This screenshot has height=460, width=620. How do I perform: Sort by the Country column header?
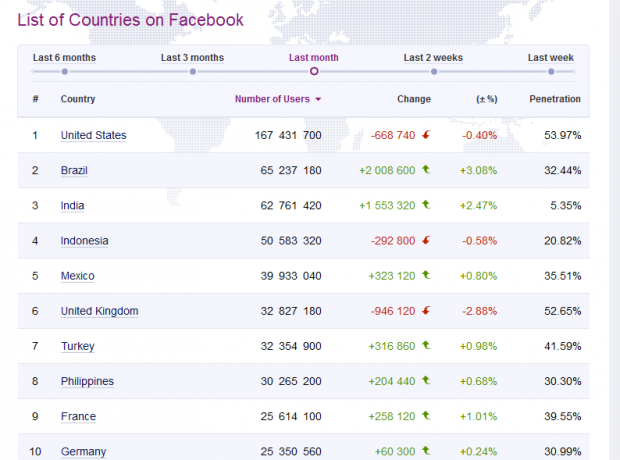pyautogui.click(x=78, y=99)
